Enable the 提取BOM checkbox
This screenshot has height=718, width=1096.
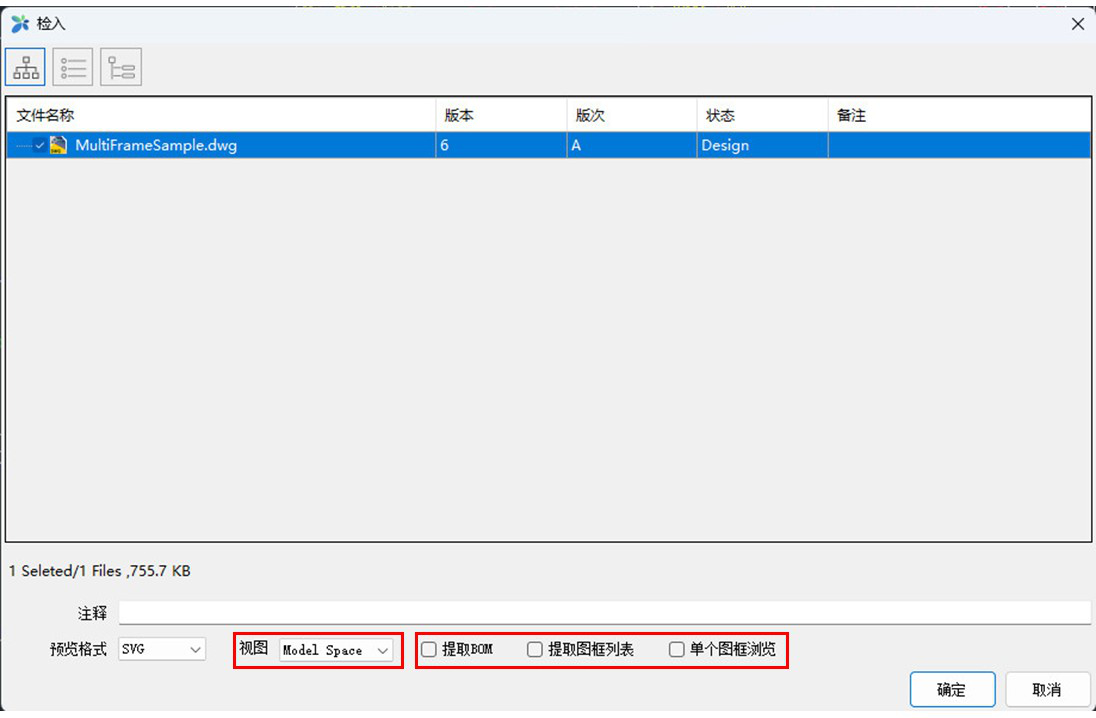click(429, 650)
